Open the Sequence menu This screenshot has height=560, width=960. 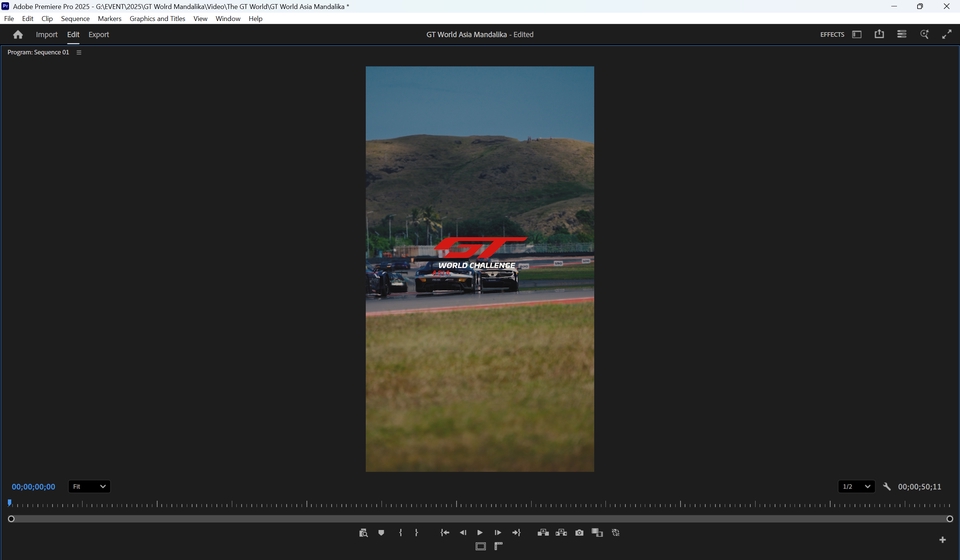75,19
